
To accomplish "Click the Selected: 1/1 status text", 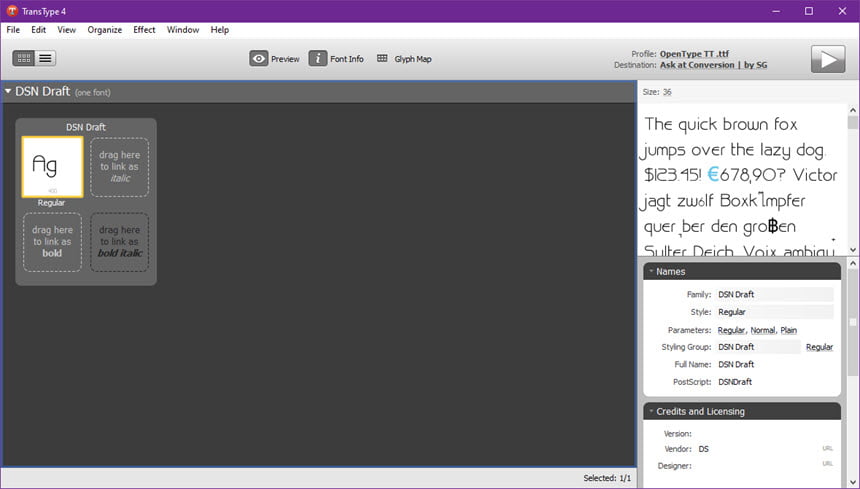I will (x=607, y=478).
